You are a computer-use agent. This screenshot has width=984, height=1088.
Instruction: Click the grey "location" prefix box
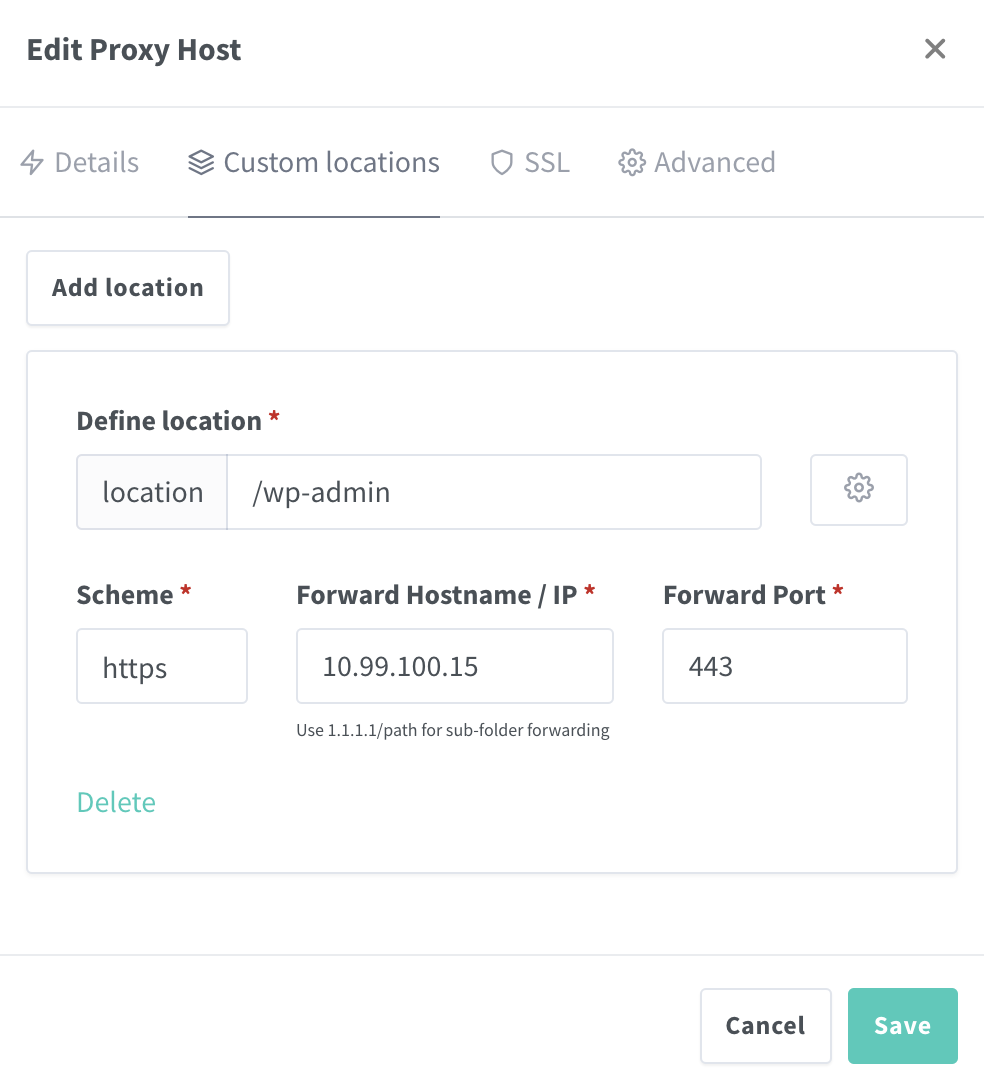152,492
